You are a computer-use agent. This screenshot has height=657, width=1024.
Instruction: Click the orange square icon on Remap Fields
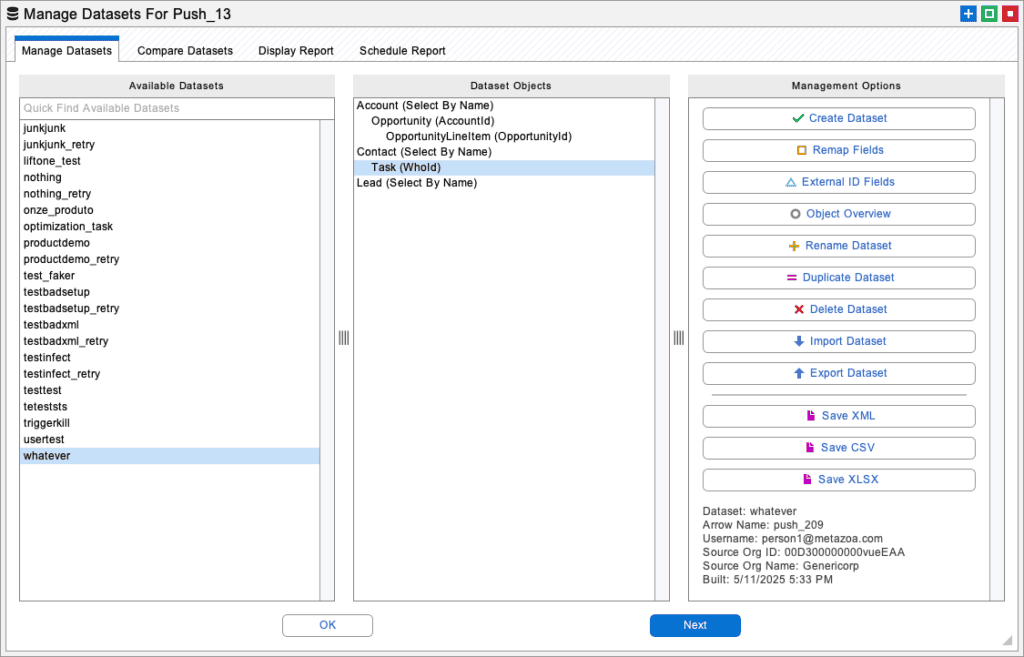(x=801, y=150)
